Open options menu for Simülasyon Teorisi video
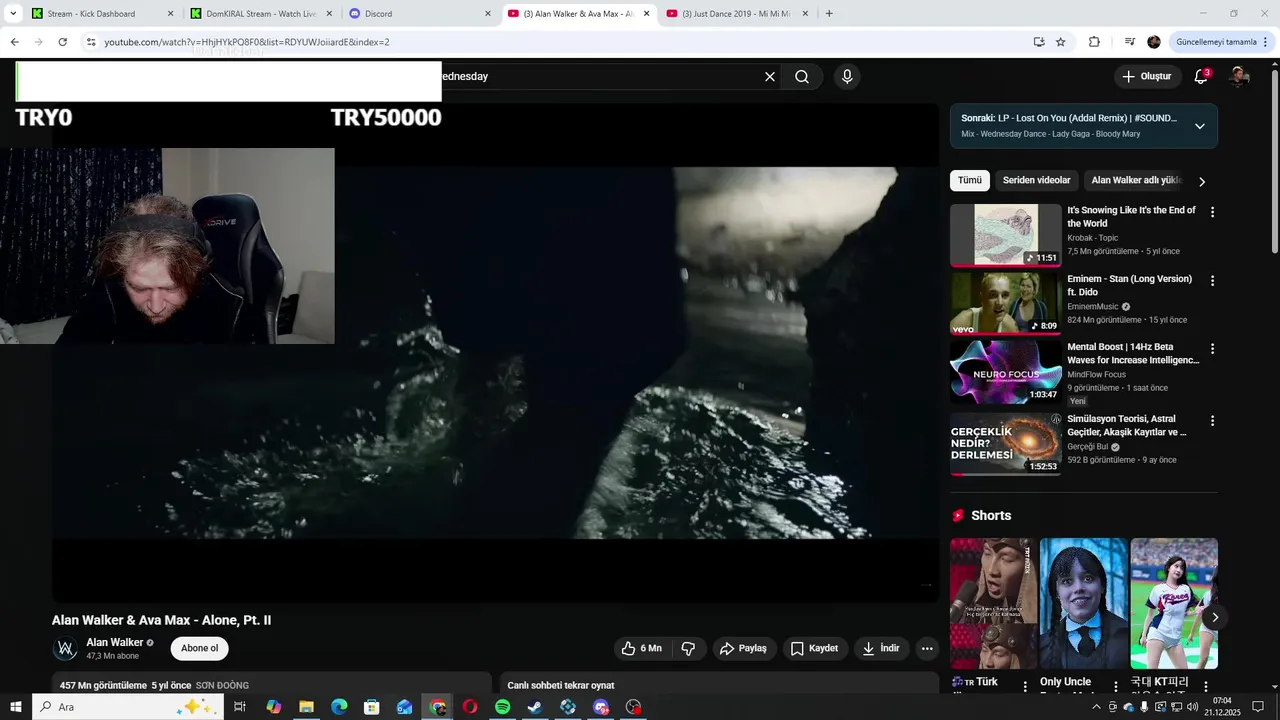Viewport: 1280px width, 720px height. [1212, 421]
